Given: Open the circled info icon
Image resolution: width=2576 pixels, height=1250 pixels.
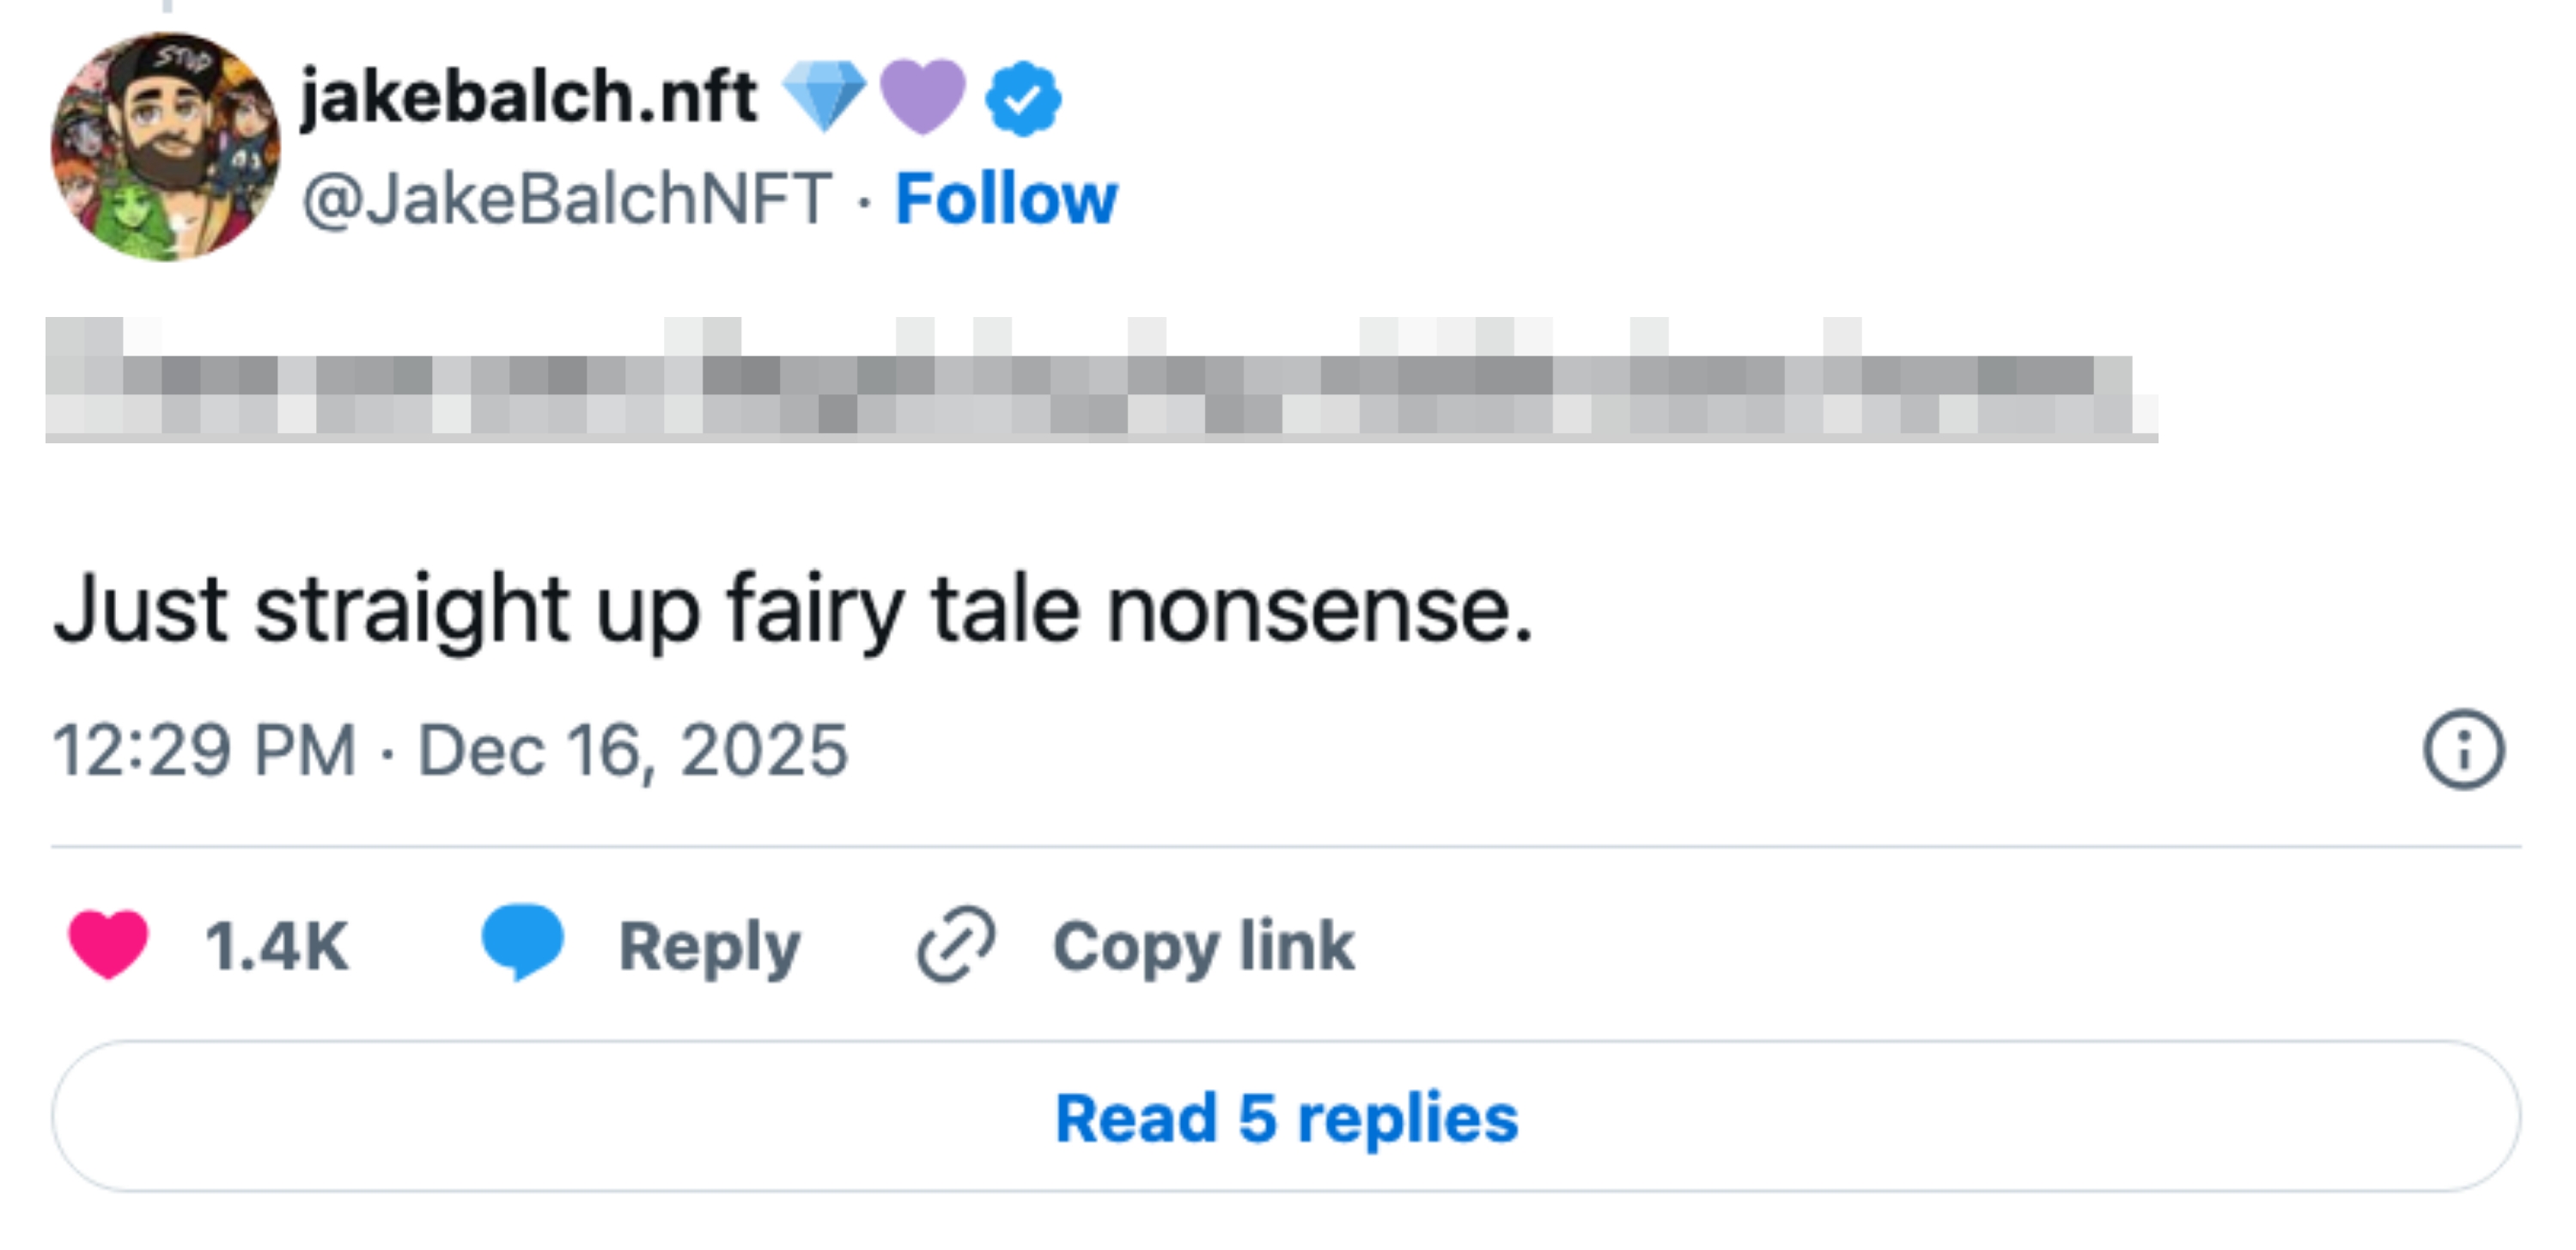Looking at the screenshot, I should pos(2463,750).
